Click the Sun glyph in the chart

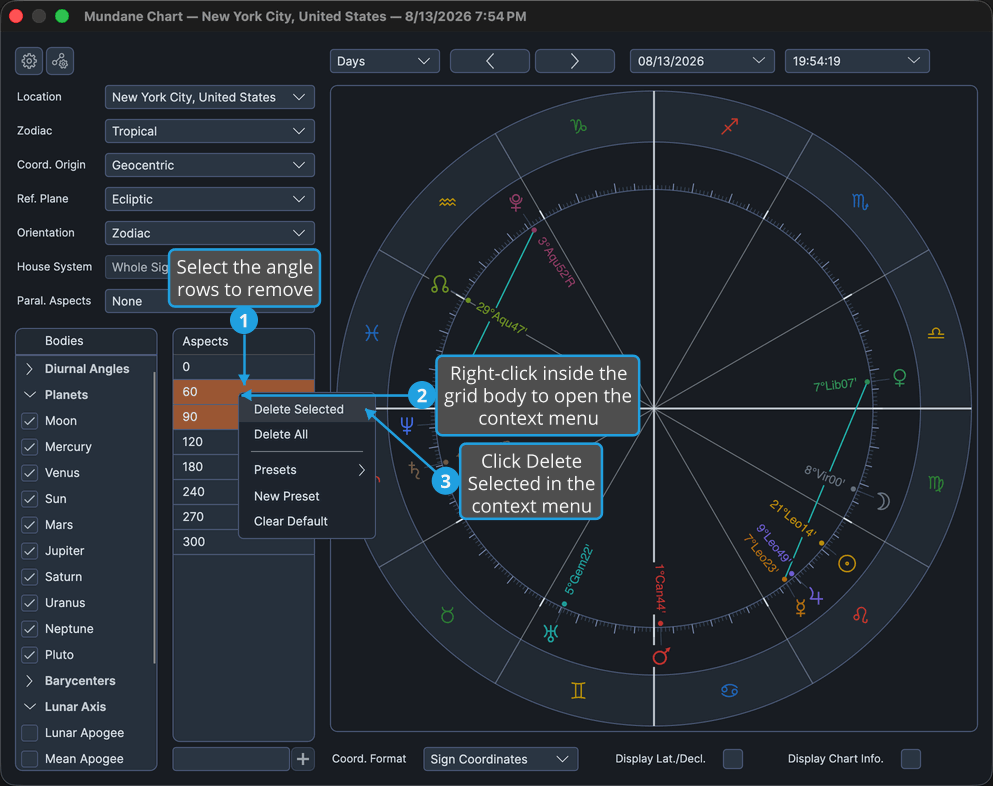click(847, 563)
